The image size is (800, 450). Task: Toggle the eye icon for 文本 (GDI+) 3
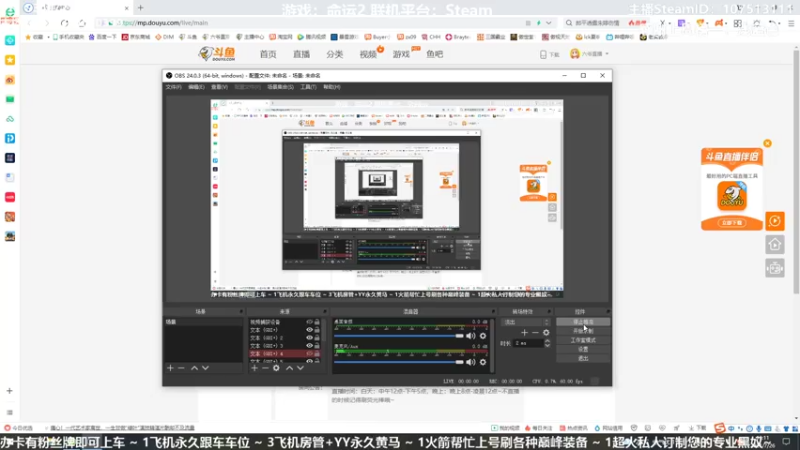(309, 345)
